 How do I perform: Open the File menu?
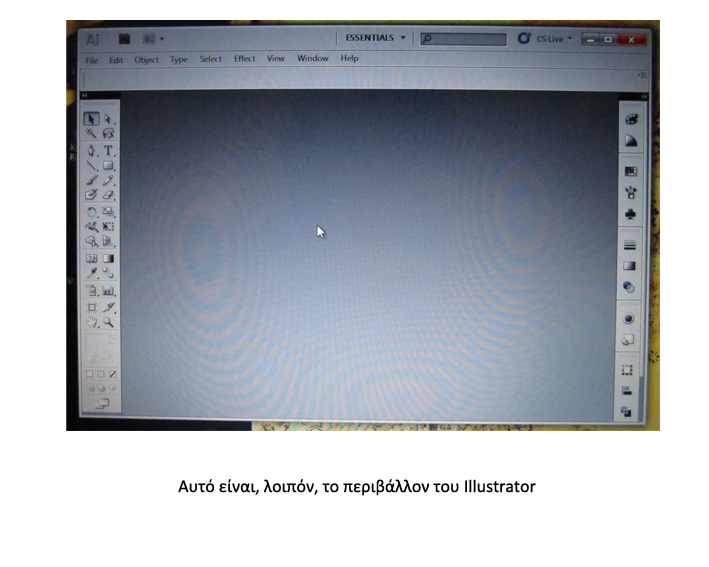click(92, 60)
